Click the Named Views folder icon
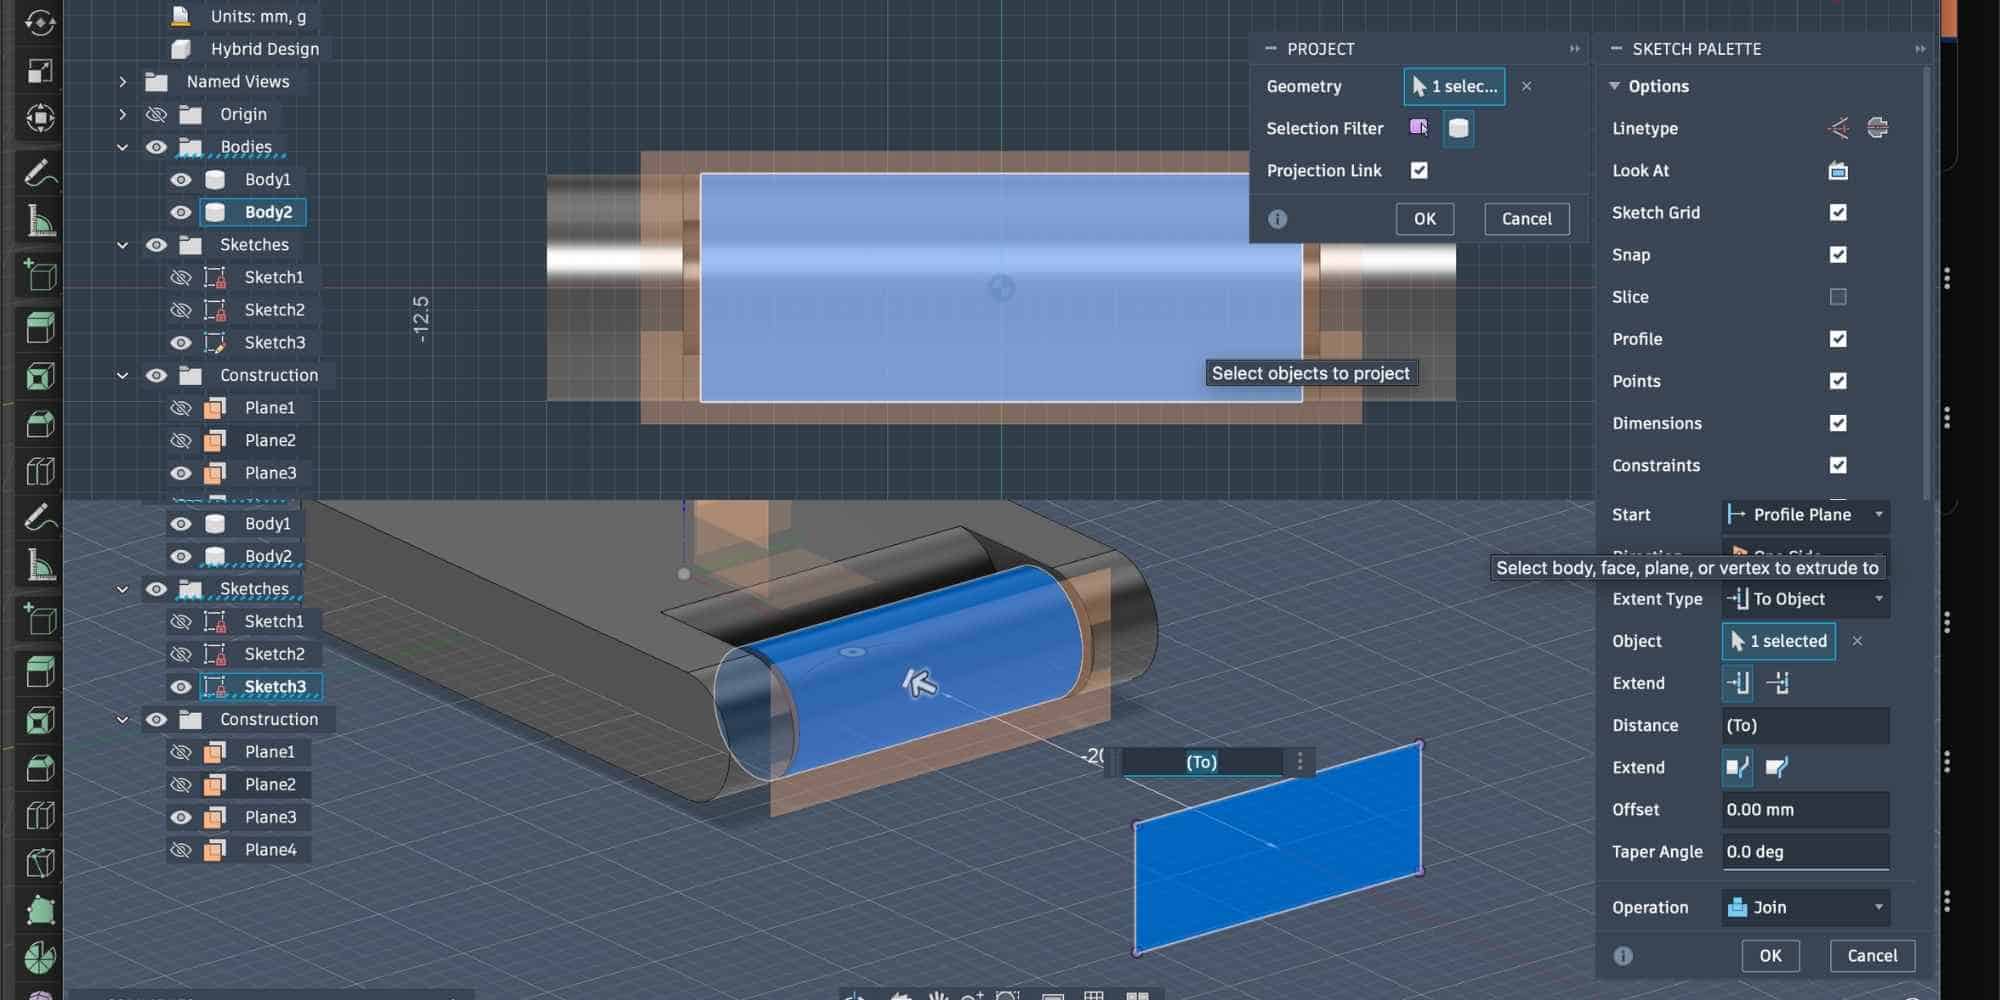 pos(156,82)
